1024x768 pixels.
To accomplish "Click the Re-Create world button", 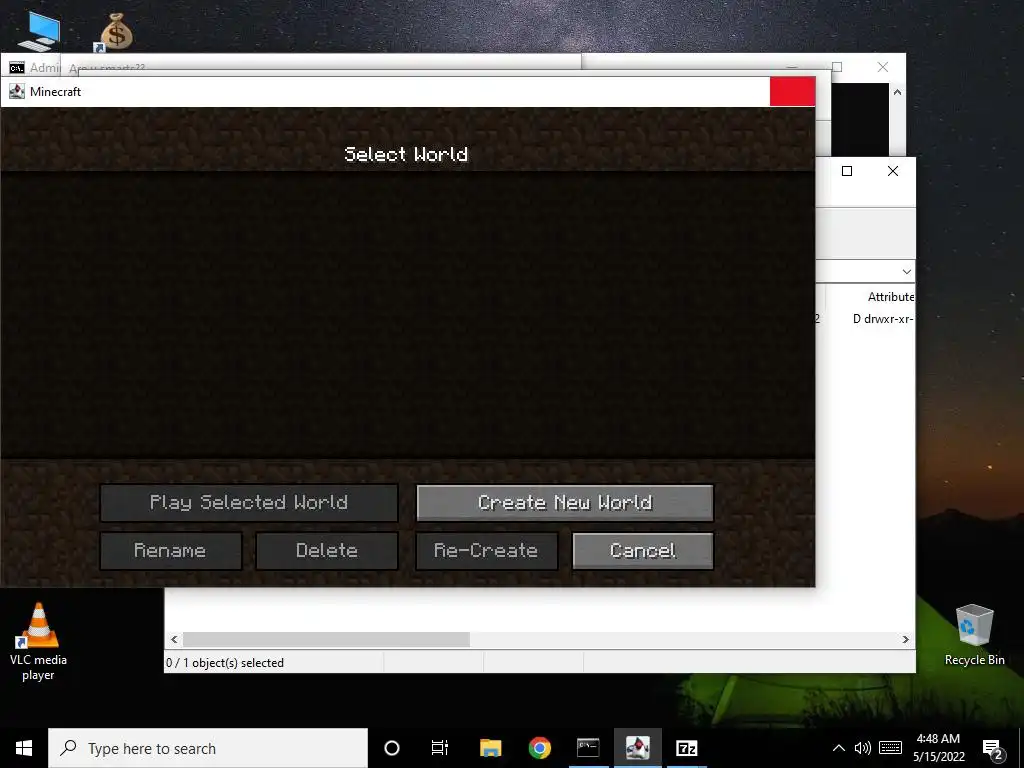I will coord(487,551).
